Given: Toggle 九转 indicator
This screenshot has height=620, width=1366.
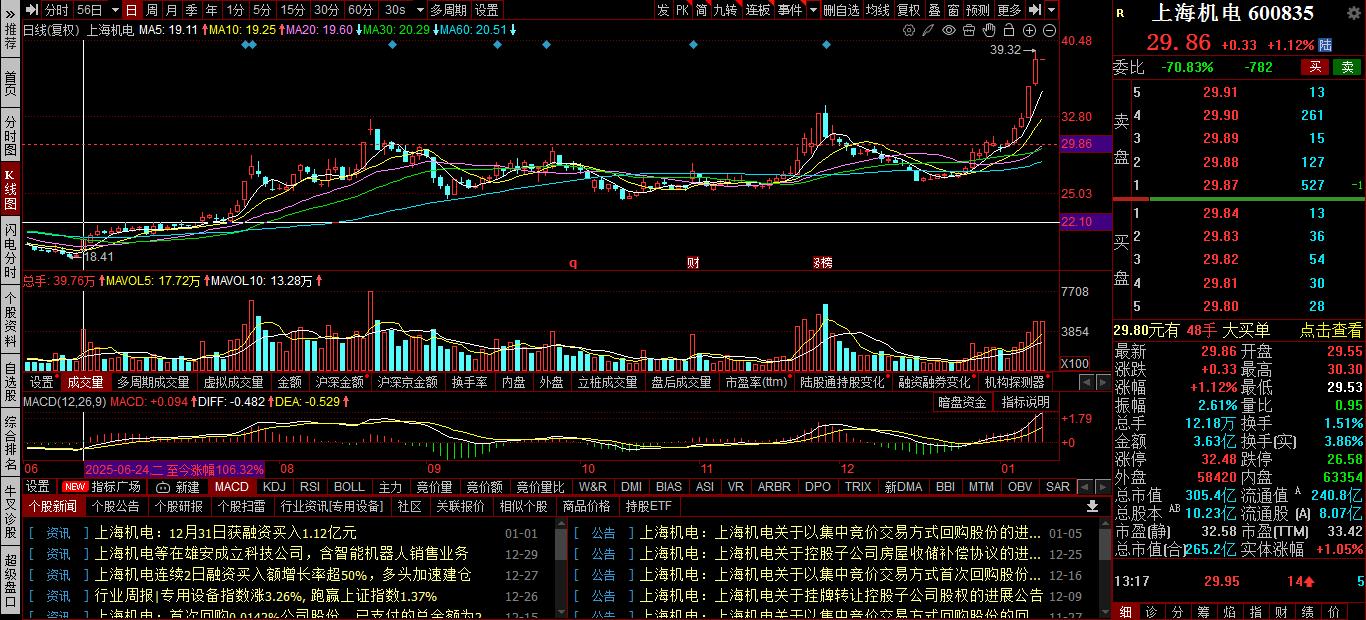Looking at the screenshot, I should click(725, 10).
